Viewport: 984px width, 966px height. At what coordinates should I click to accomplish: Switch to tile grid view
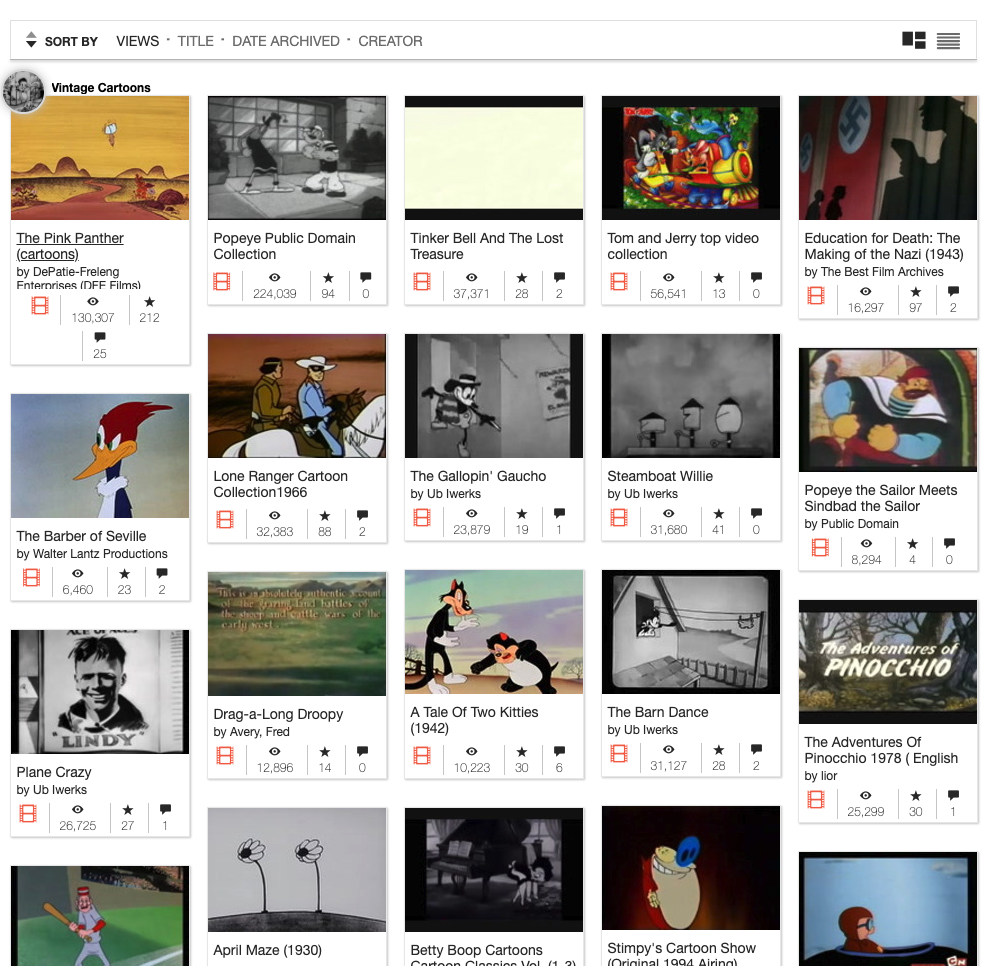913,40
